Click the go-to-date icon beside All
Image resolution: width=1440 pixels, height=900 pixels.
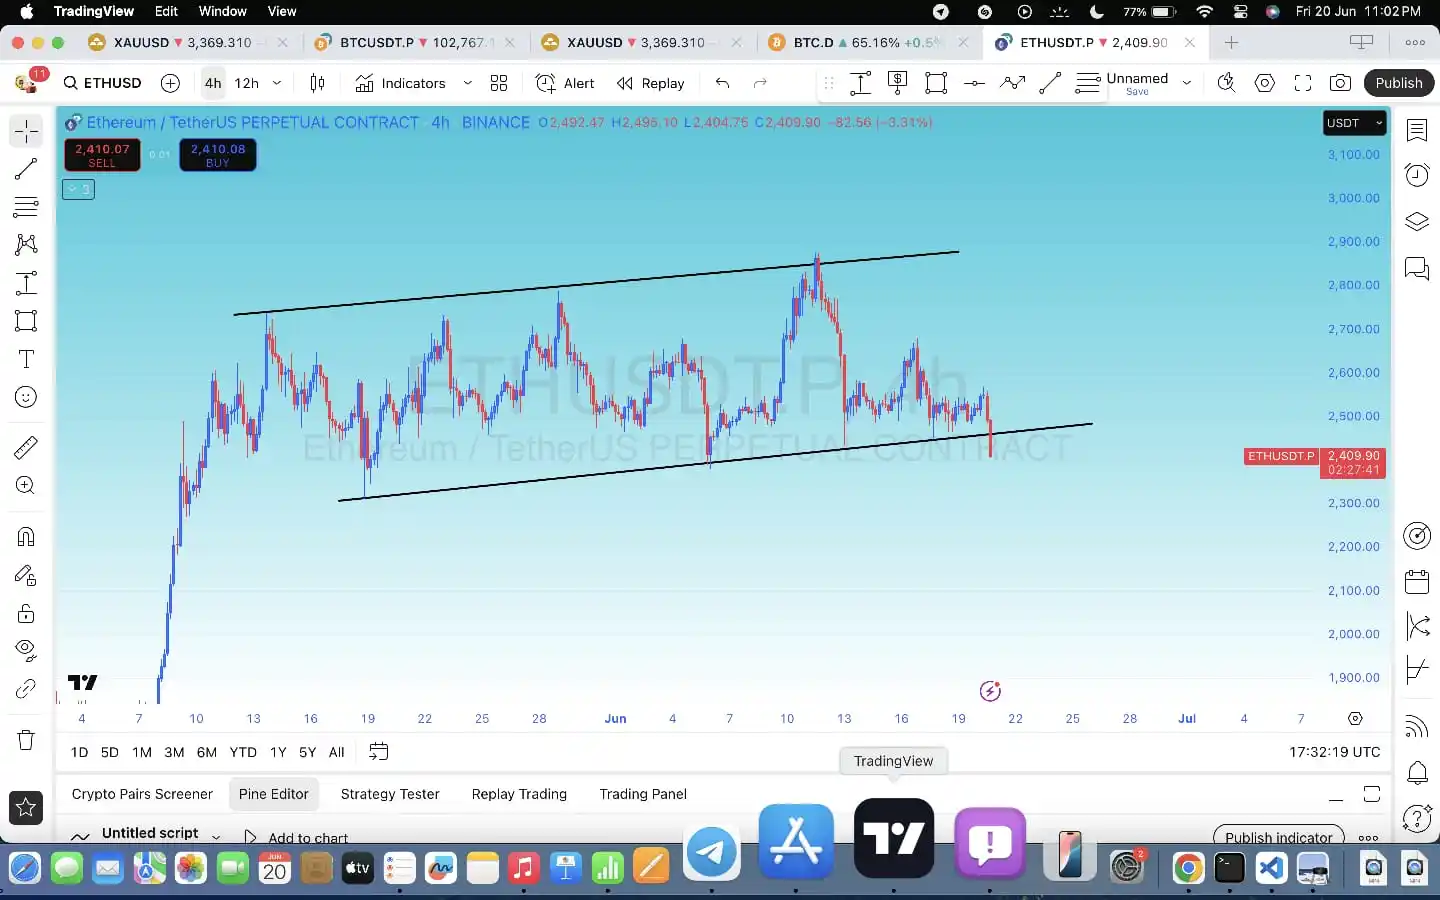click(x=378, y=752)
